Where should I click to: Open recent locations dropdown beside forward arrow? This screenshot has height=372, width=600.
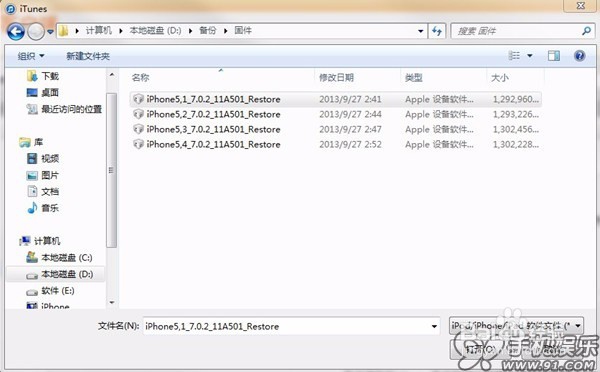coord(51,32)
